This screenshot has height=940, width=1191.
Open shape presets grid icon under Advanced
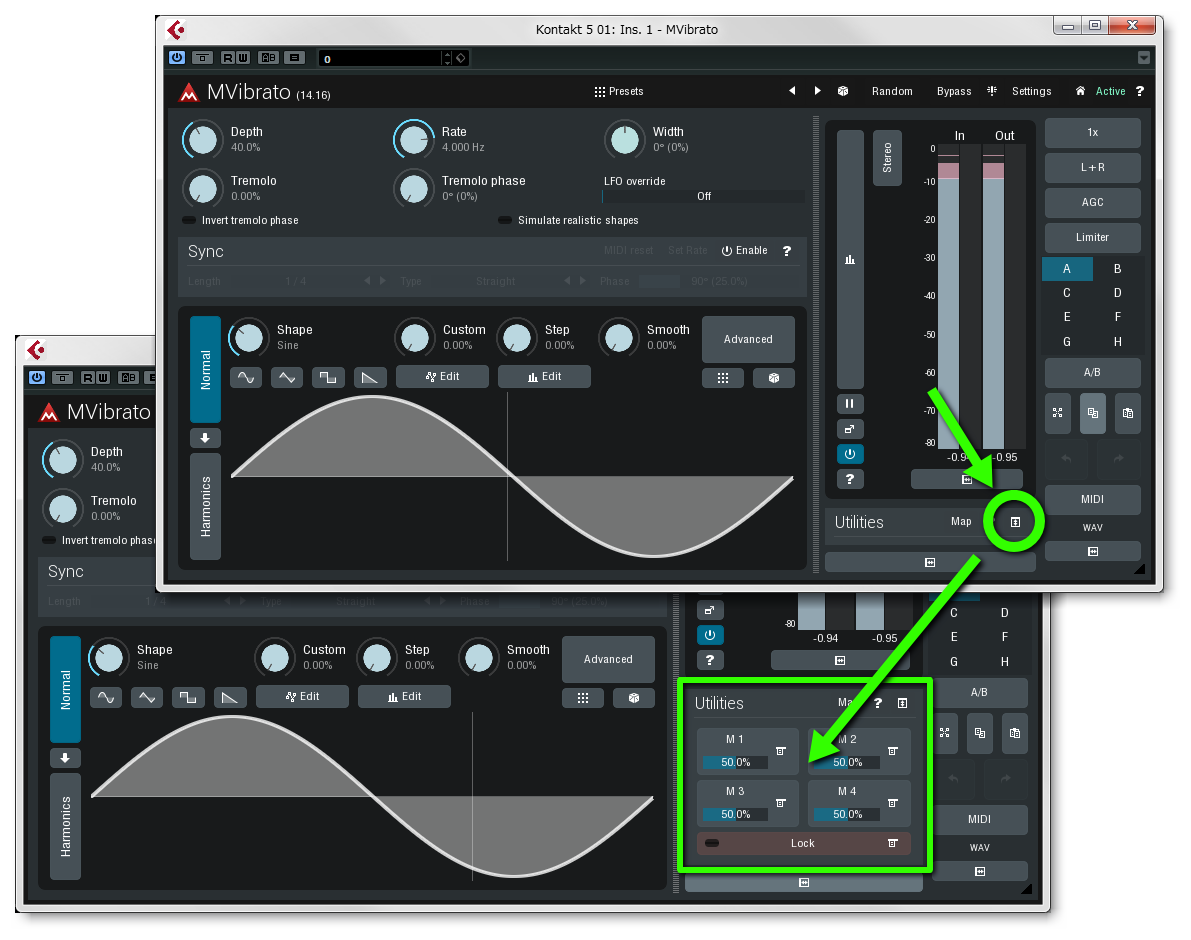tap(723, 377)
